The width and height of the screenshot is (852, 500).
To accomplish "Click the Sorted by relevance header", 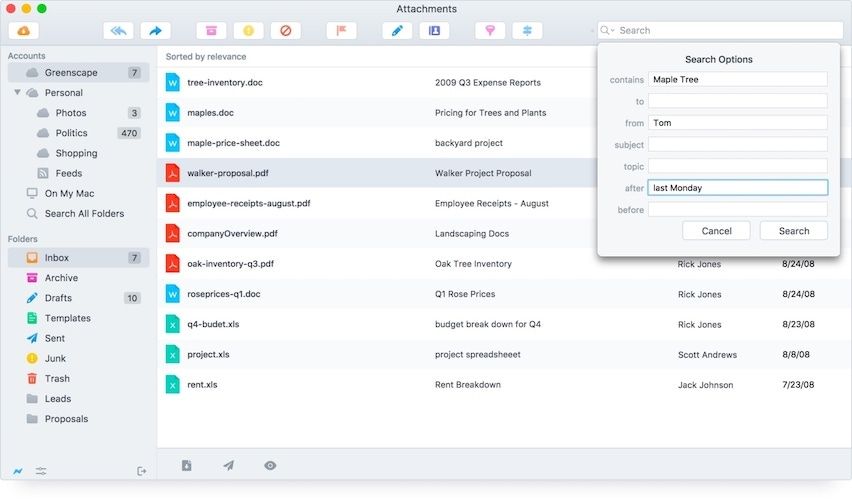I will tap(206, 57).
